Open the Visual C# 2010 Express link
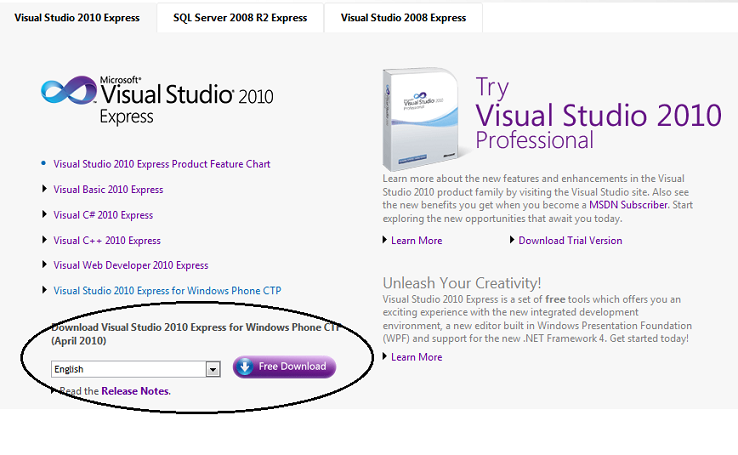Viewport: 738px width, 455px height. (103, 215)
